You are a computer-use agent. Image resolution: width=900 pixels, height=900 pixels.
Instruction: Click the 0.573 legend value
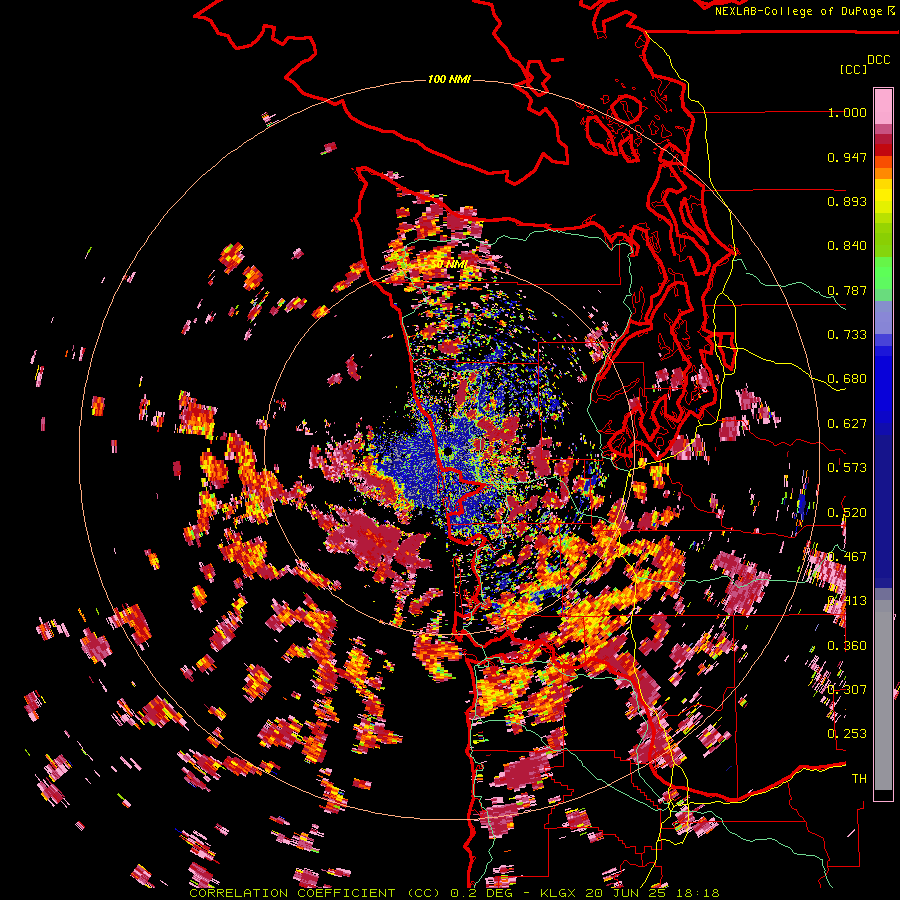pos(847,468)
